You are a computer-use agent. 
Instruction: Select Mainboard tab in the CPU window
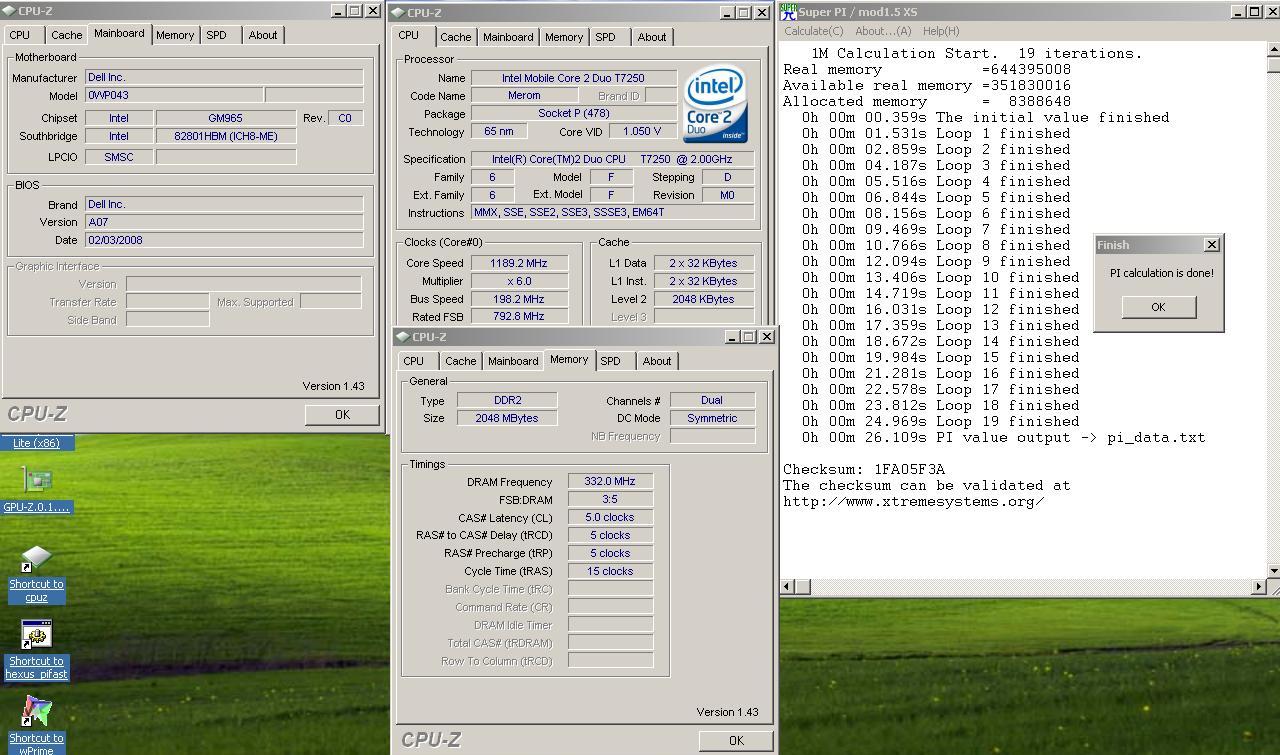pyautogui.click(x=508, y=37)
